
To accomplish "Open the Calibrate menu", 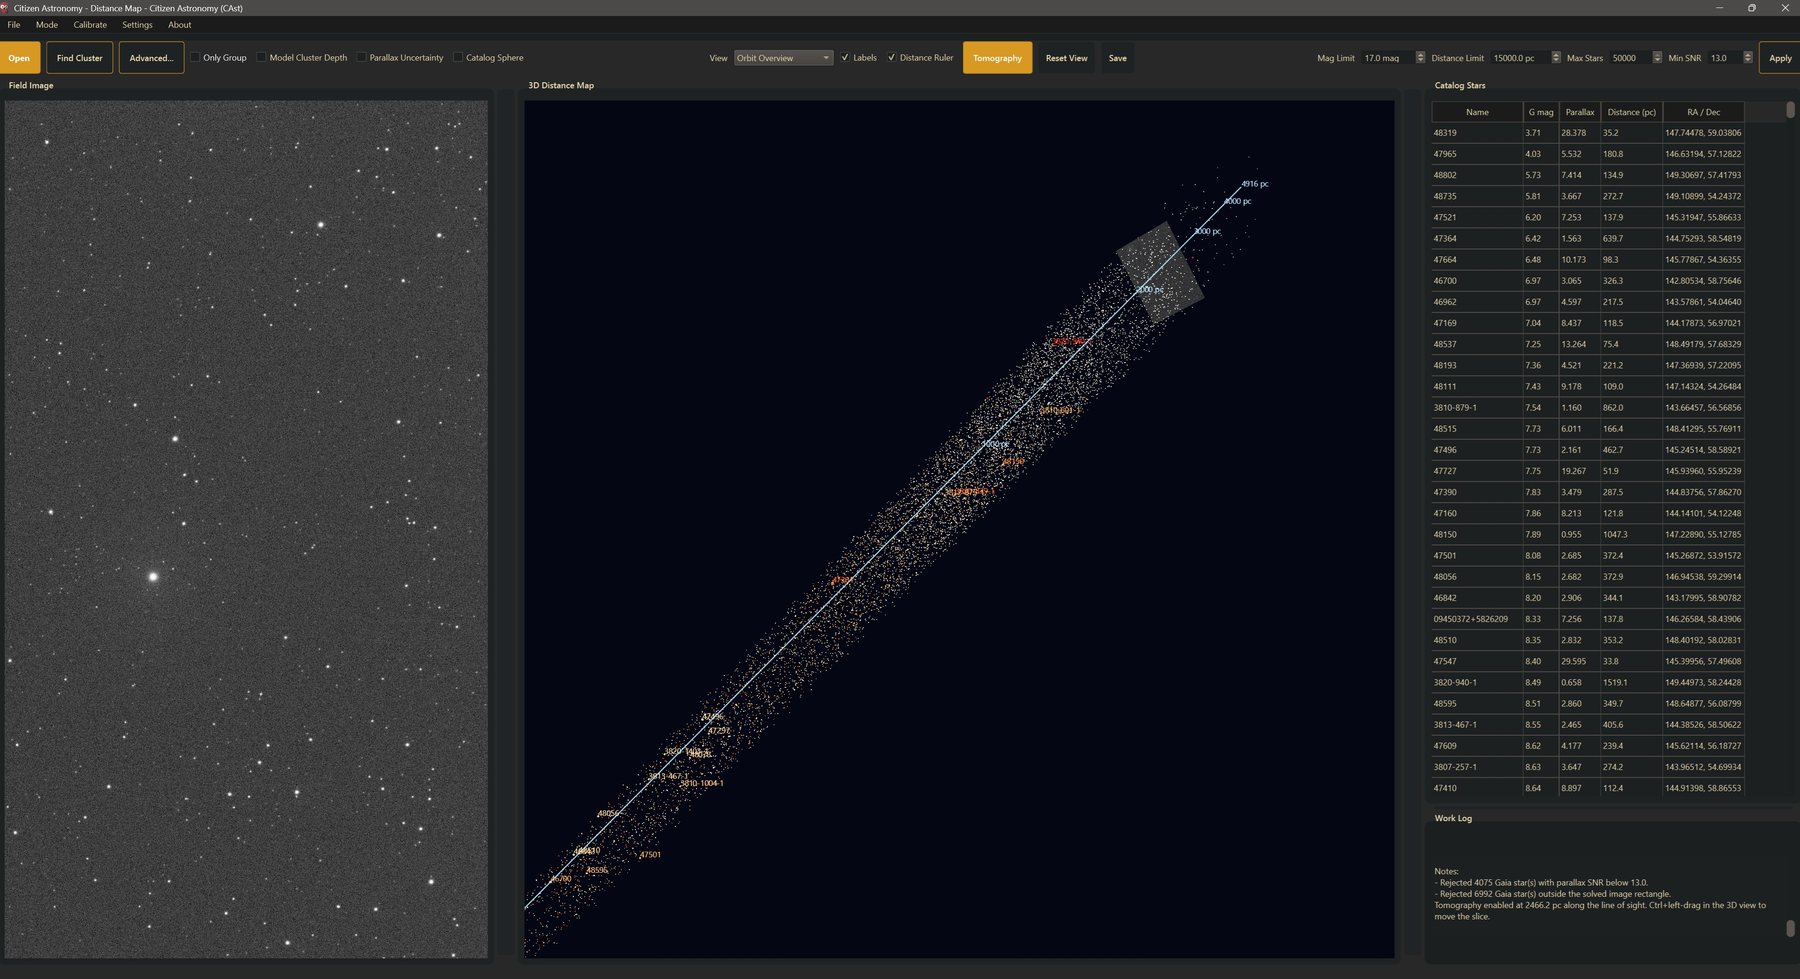I will pyautogui.click(x=90, y=25).
